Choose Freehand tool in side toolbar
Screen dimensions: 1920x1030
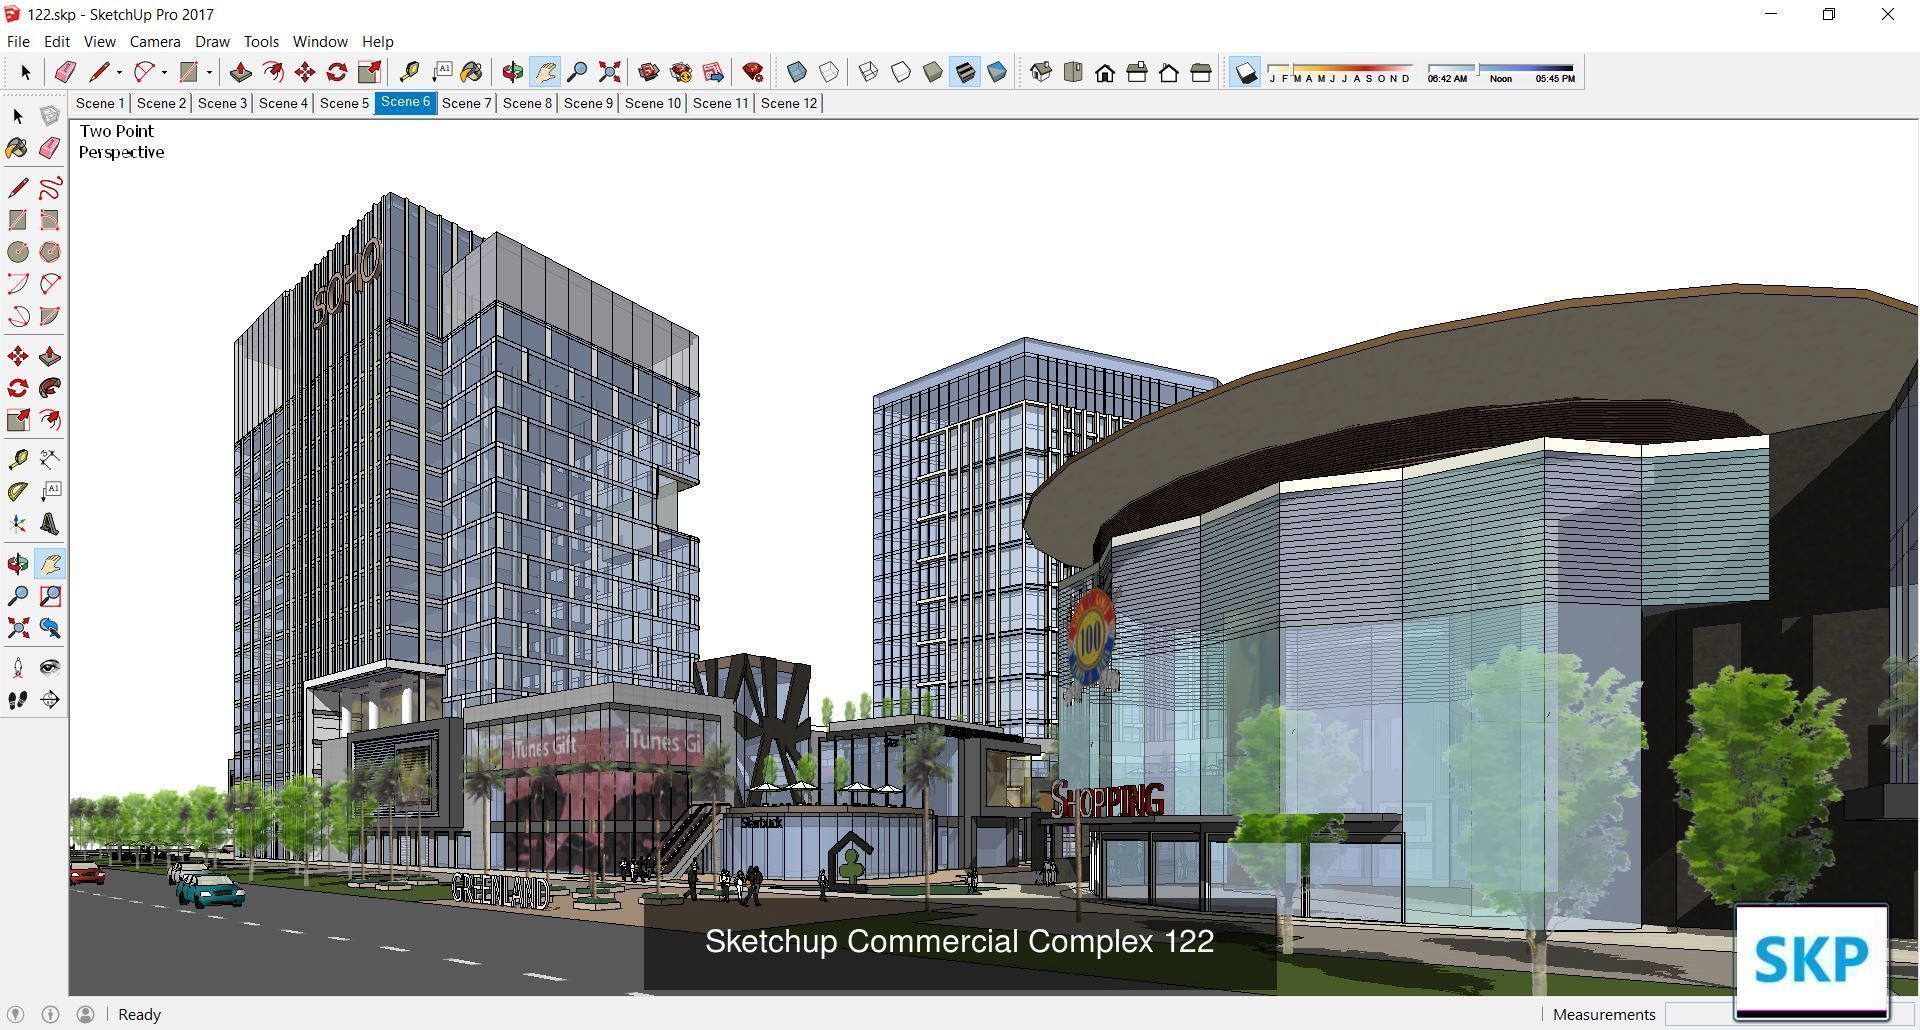pos(49,188)
